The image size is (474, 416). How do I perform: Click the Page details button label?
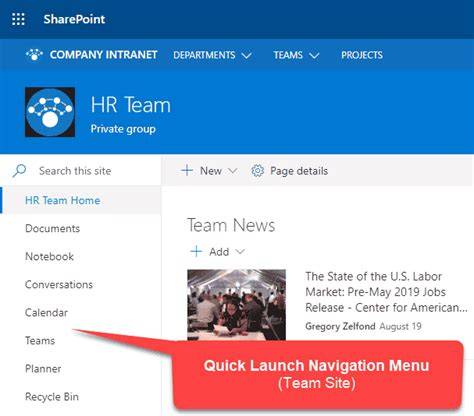tap(299, 171)
